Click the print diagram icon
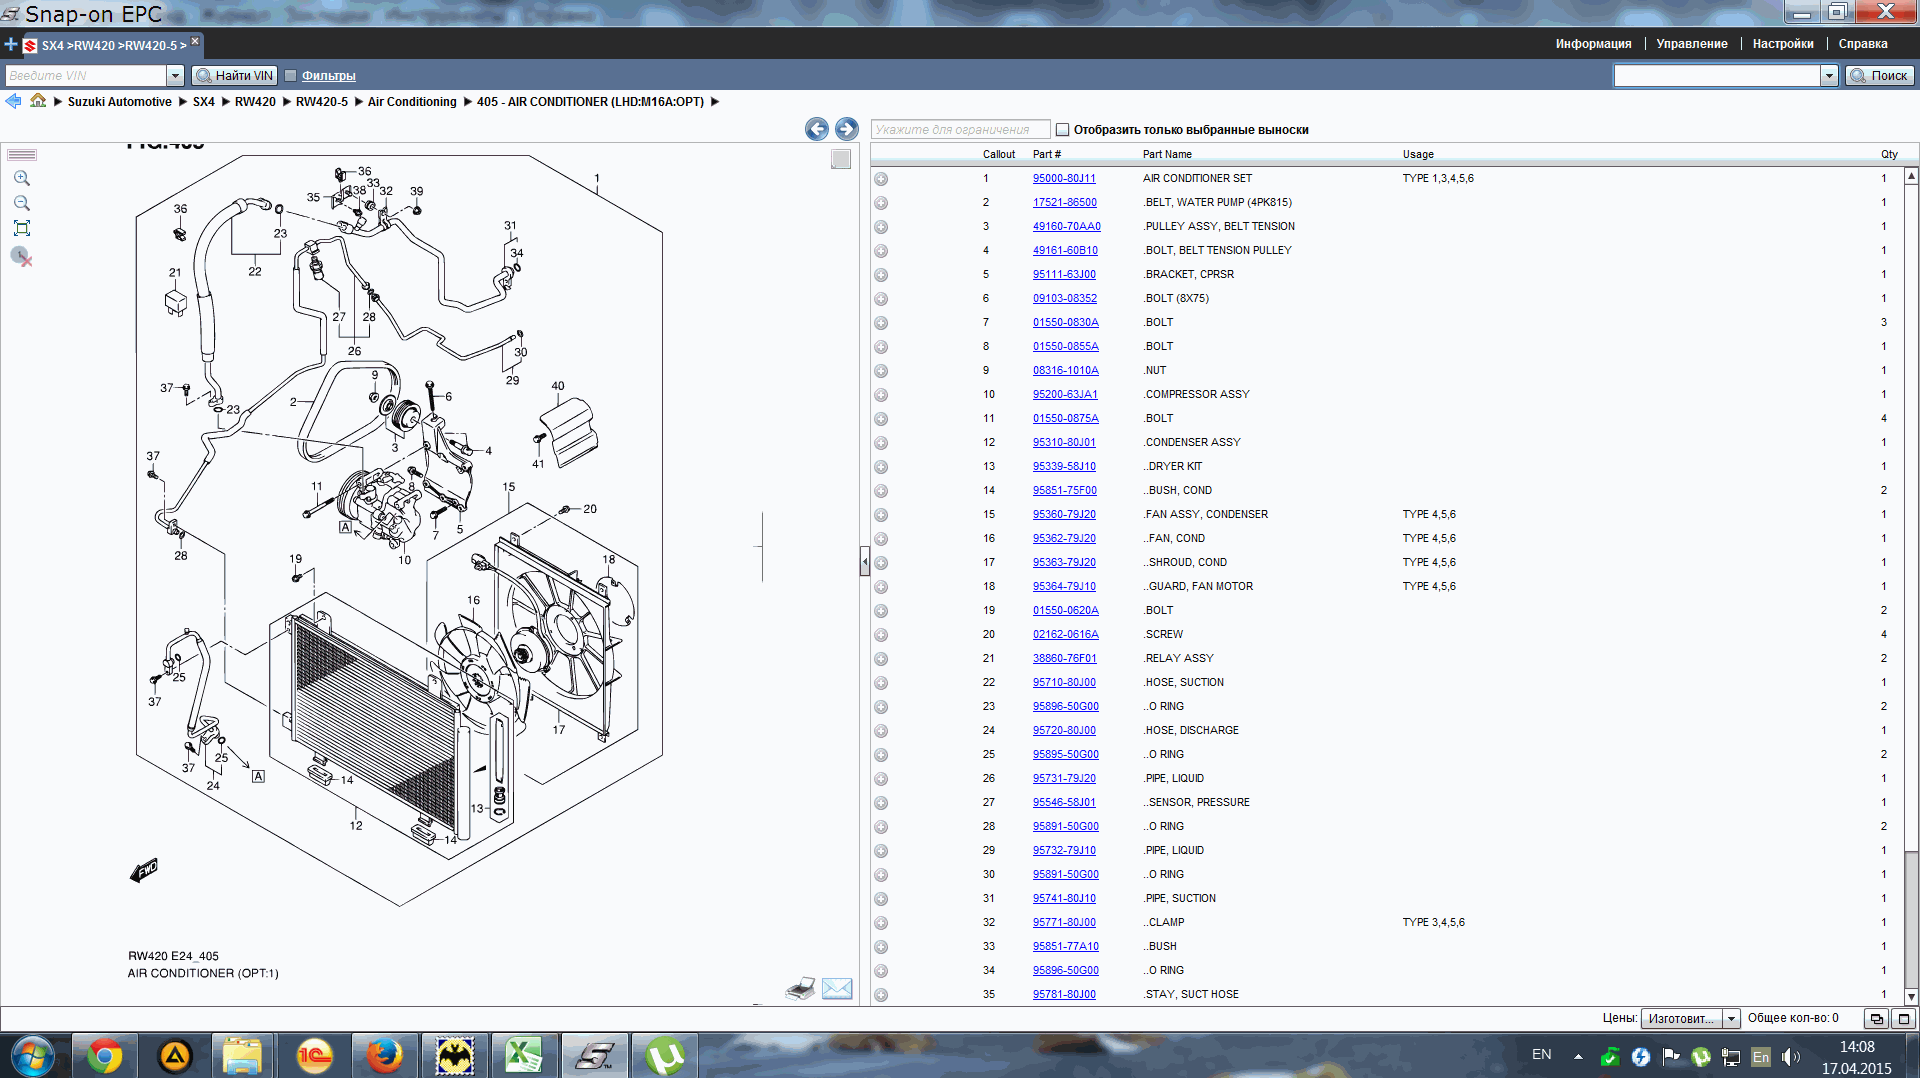Image resolution: width=1920 pixels, height=1078 pixels. (800, 989)
